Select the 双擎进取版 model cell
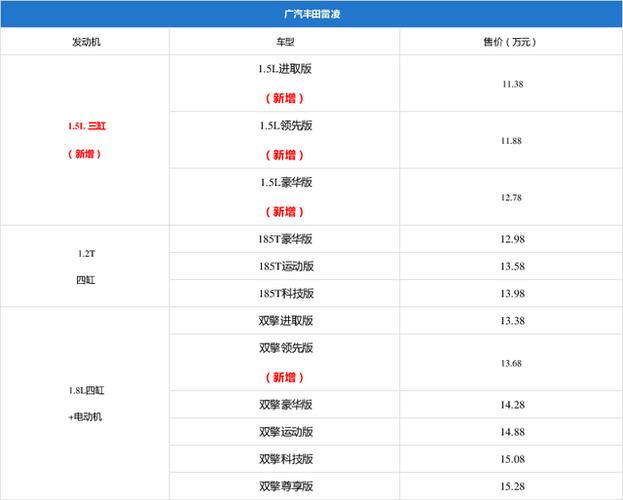The image size is (623, 500). click(286, 320)
